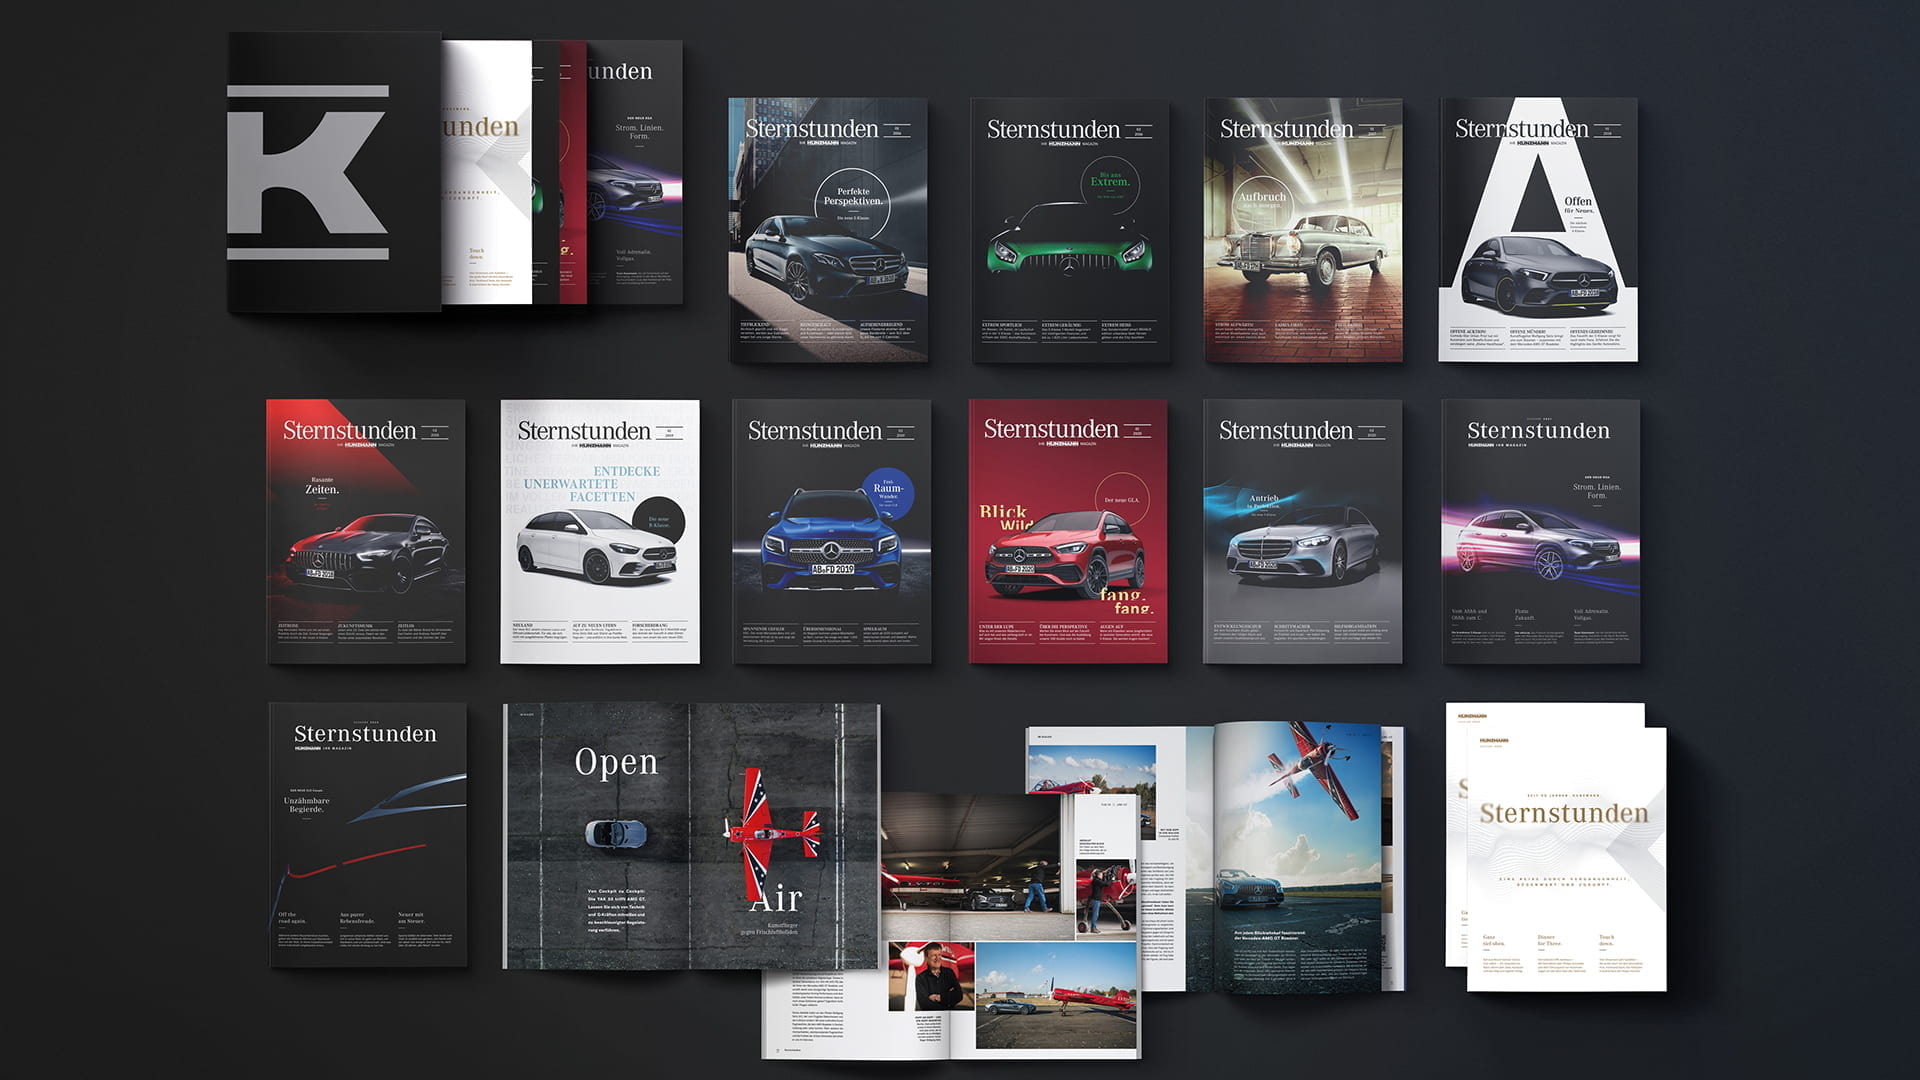This screenshot has width=1920, height=1080.
Task: Select the "ENTDECKE UNERWARTETE FACETTEN" headline
Action: click(594, 484)
